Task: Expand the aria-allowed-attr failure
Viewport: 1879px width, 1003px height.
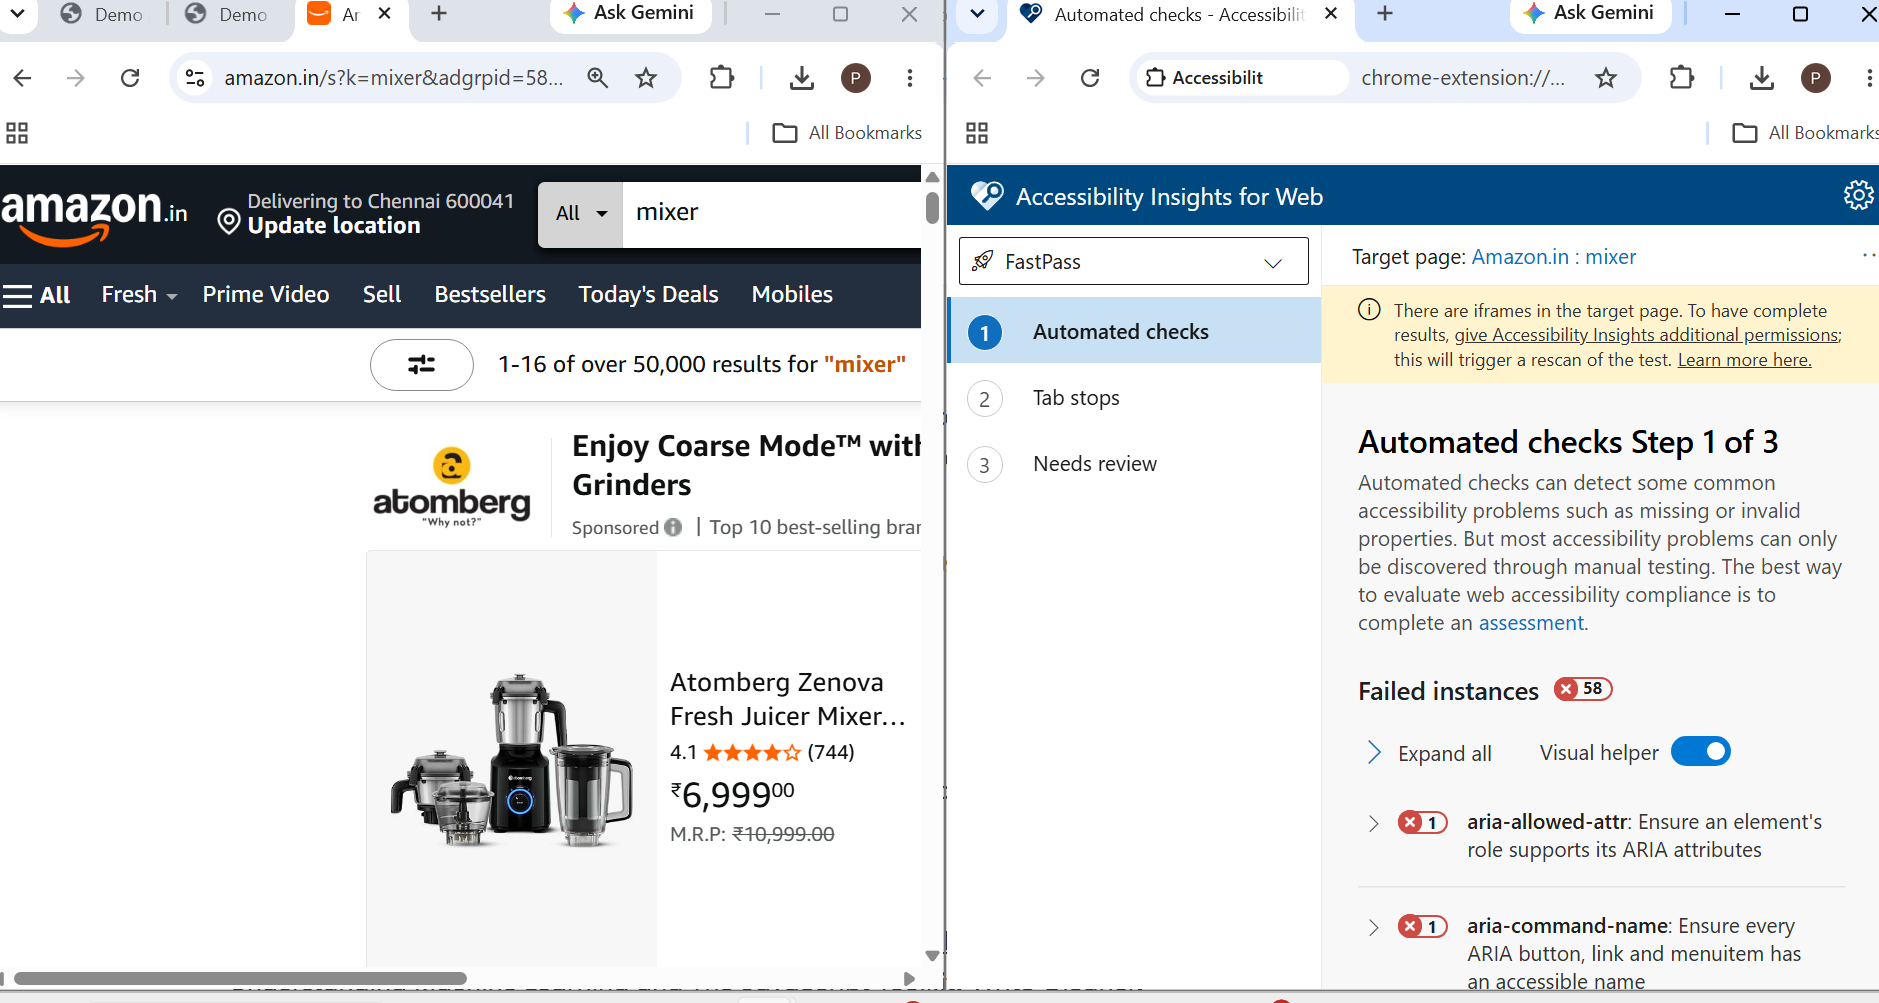Action: coord(1374,823)
